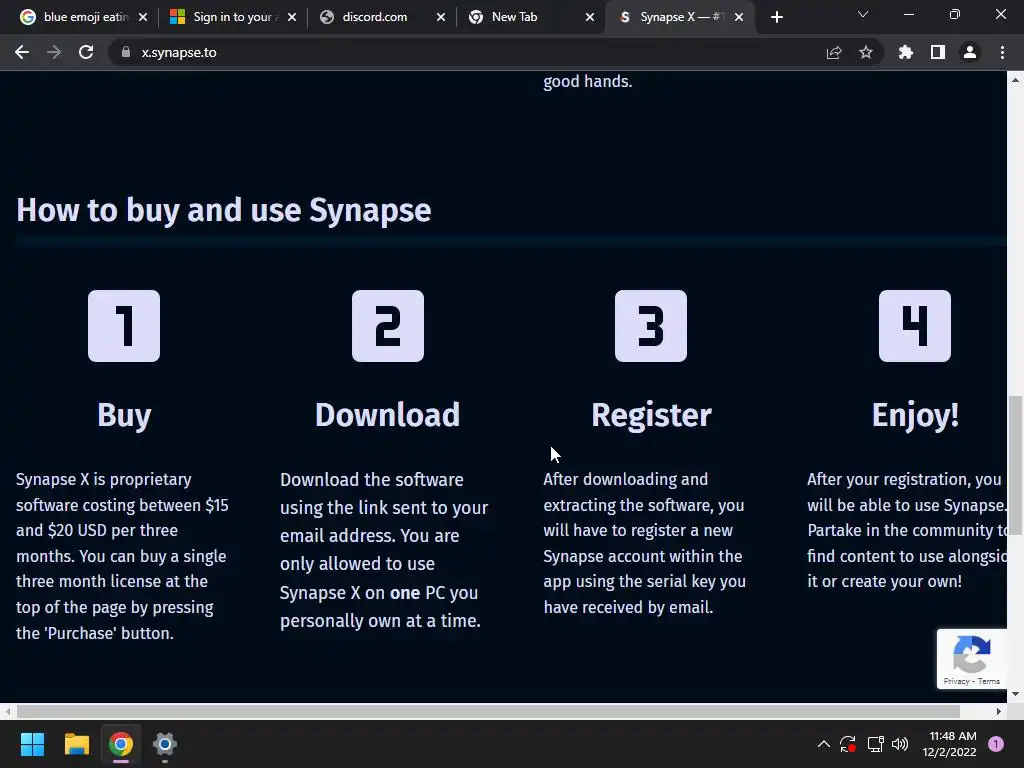Open the reCAPTCHA Terms link

coord(989,681)
